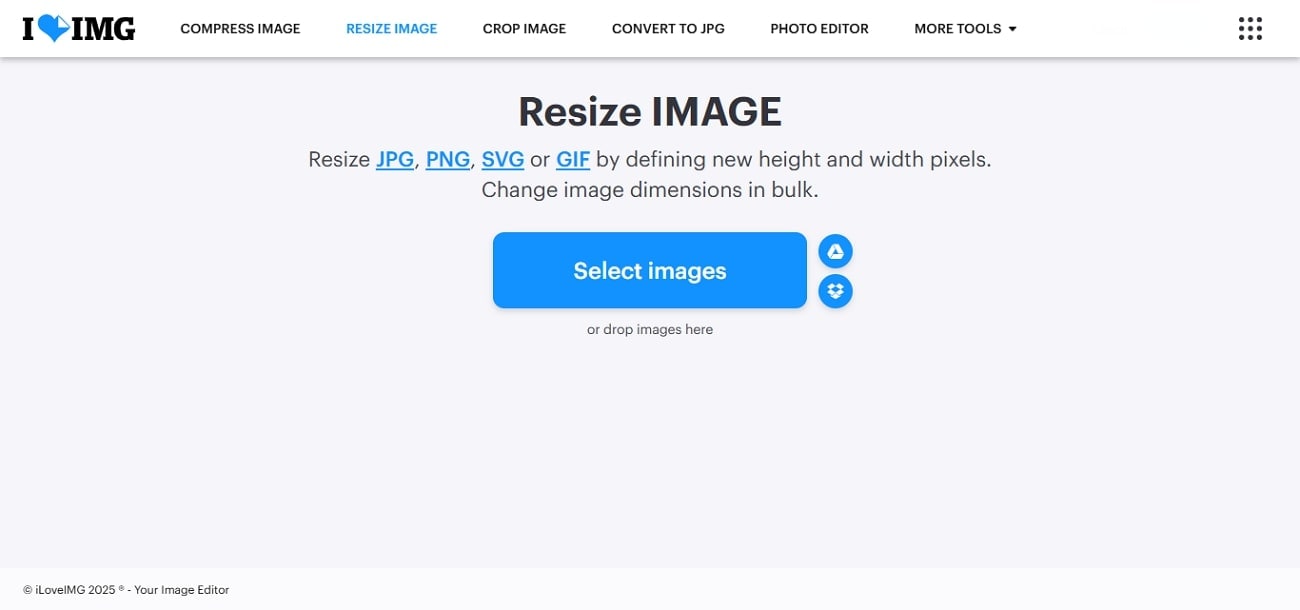The image size is (1300, 610).
Task: Click the SVG link
Action: coord(503,159)
